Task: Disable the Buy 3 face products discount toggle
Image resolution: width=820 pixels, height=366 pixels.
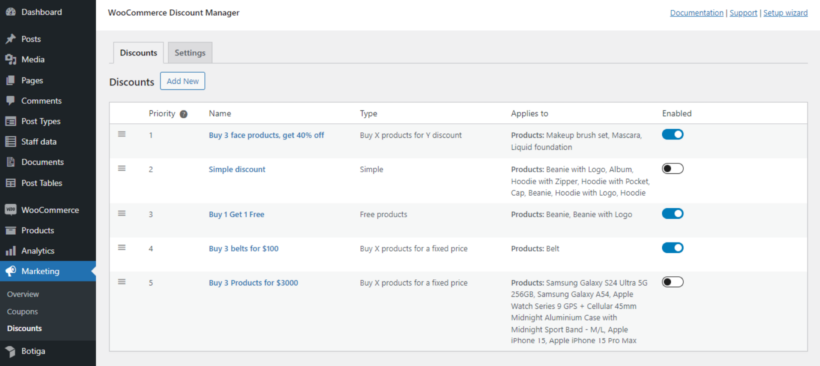Action: tap(673, 135)
